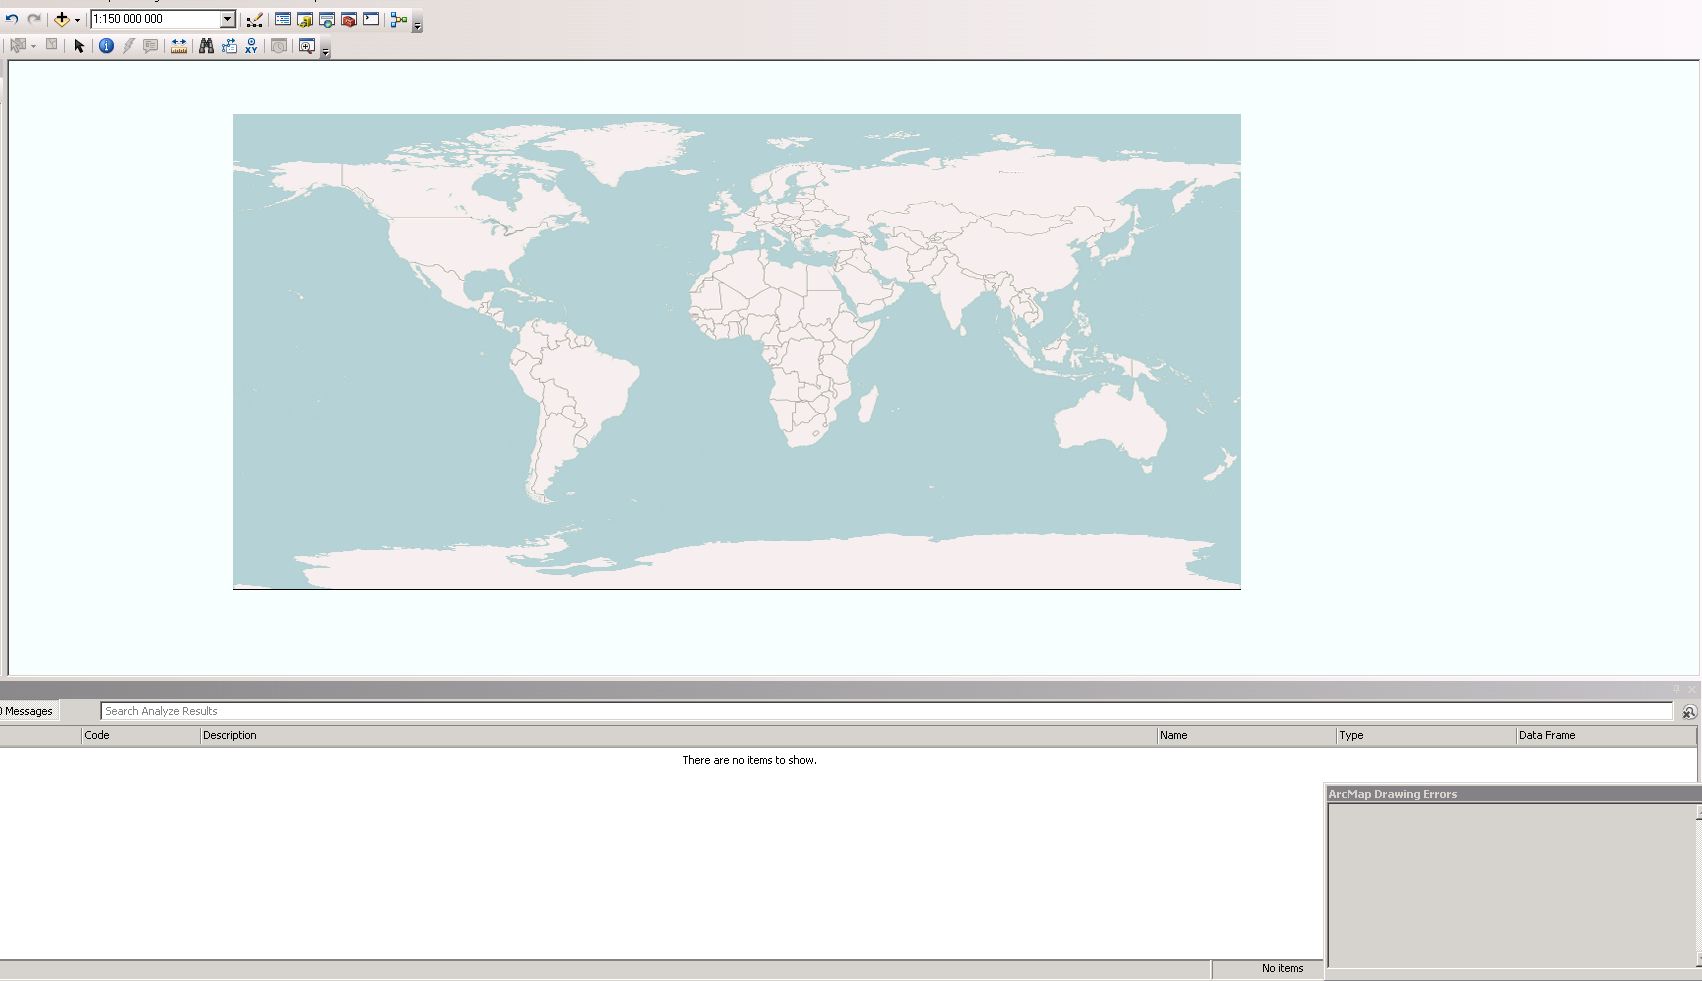Open the Create Viewer Window magnifier icon
1702x981 pixels.
coord(307,46)
